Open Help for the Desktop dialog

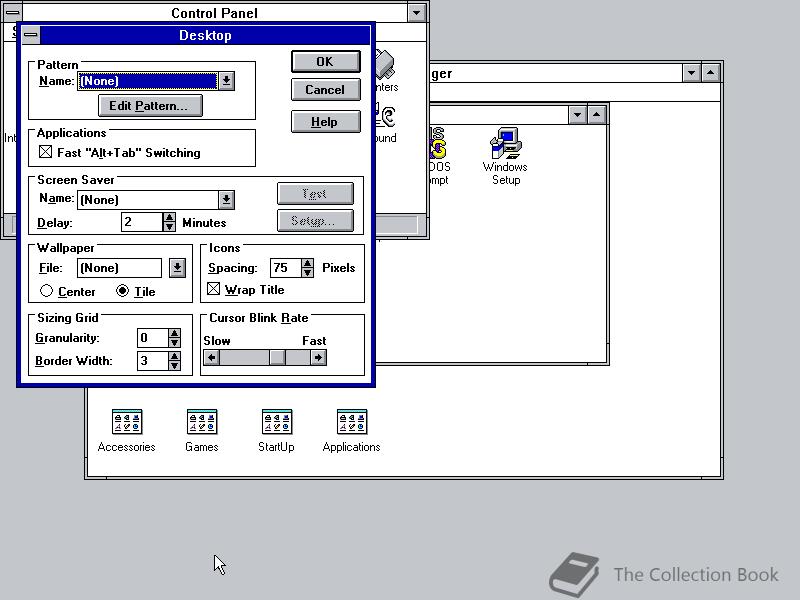tap(326, 121)
